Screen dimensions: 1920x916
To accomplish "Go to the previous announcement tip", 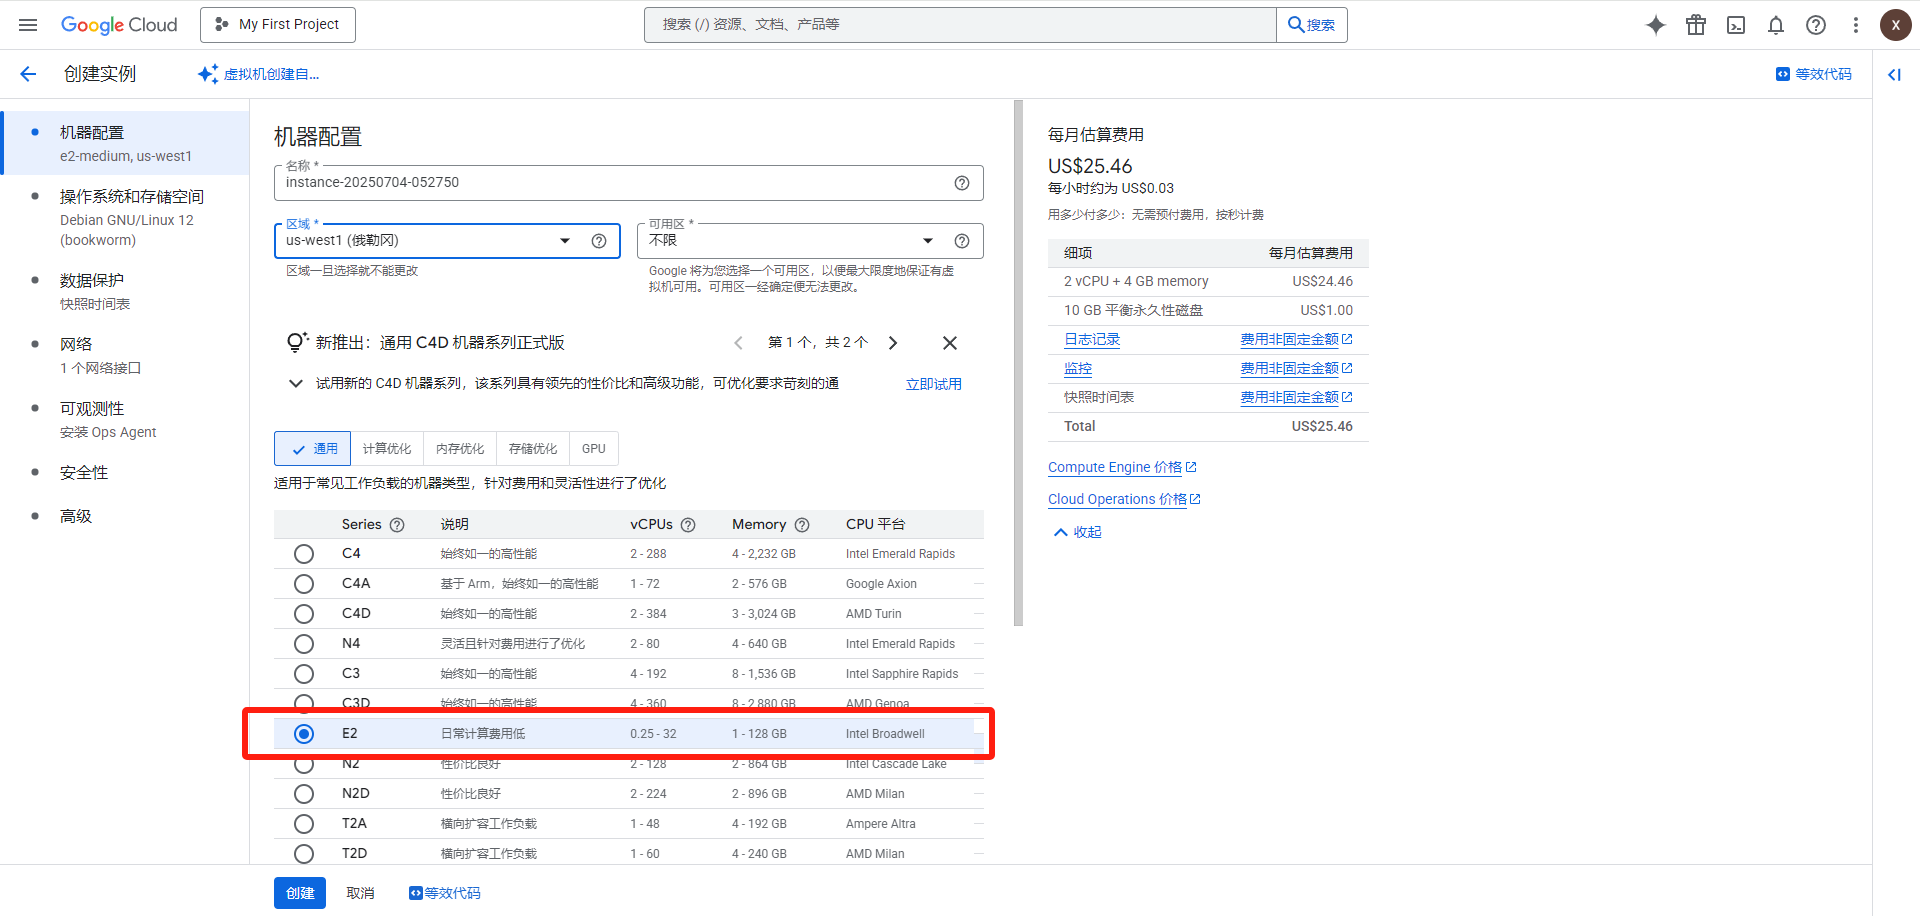I will pos(738,343).
